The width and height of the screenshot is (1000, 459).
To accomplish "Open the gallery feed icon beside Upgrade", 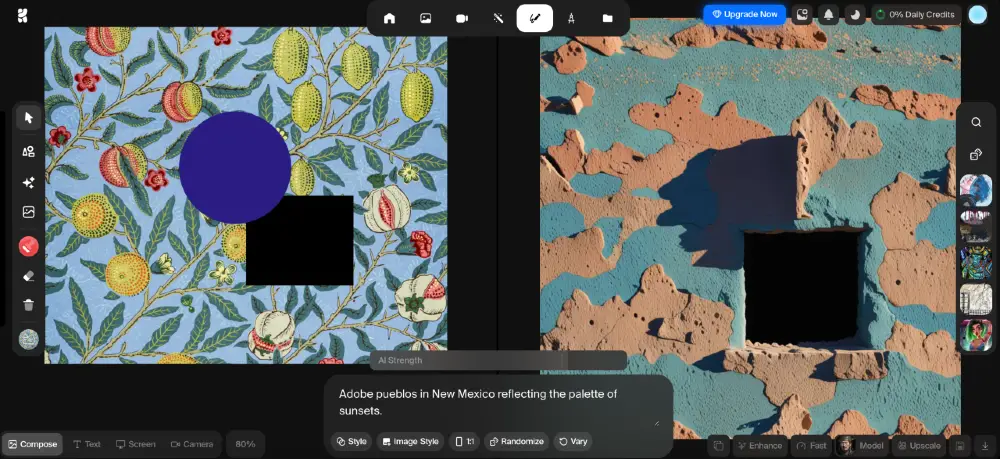I will click(802, 15).
